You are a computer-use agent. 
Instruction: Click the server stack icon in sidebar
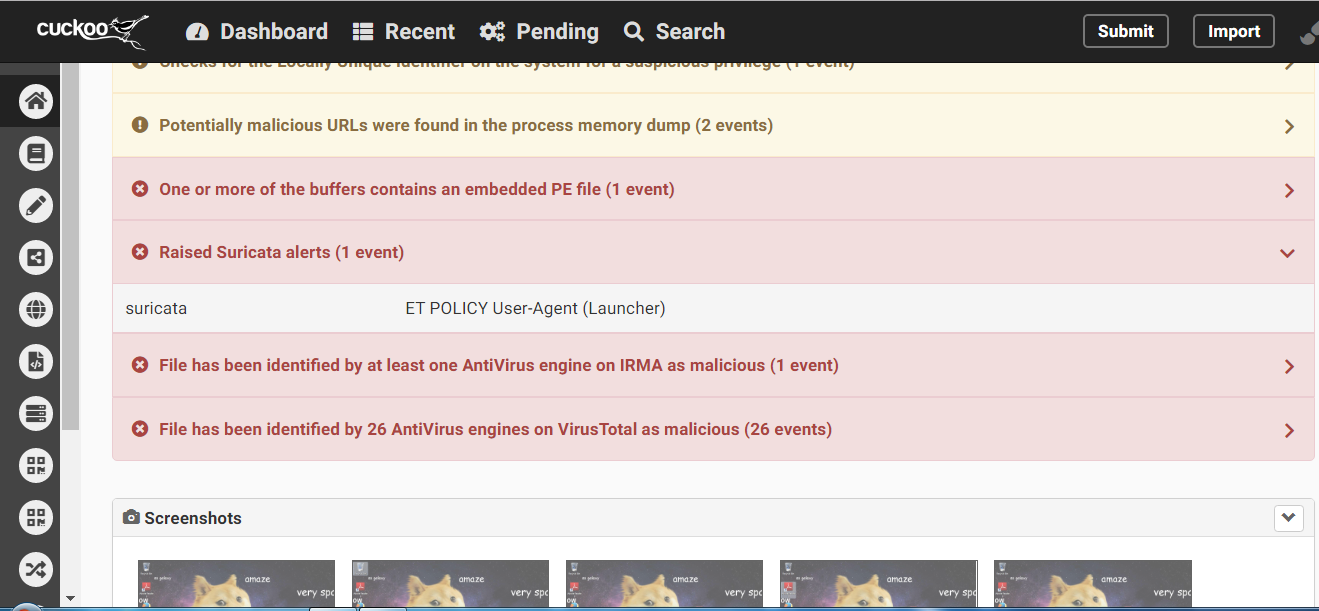pyautogui.click(x=36, y=413)
